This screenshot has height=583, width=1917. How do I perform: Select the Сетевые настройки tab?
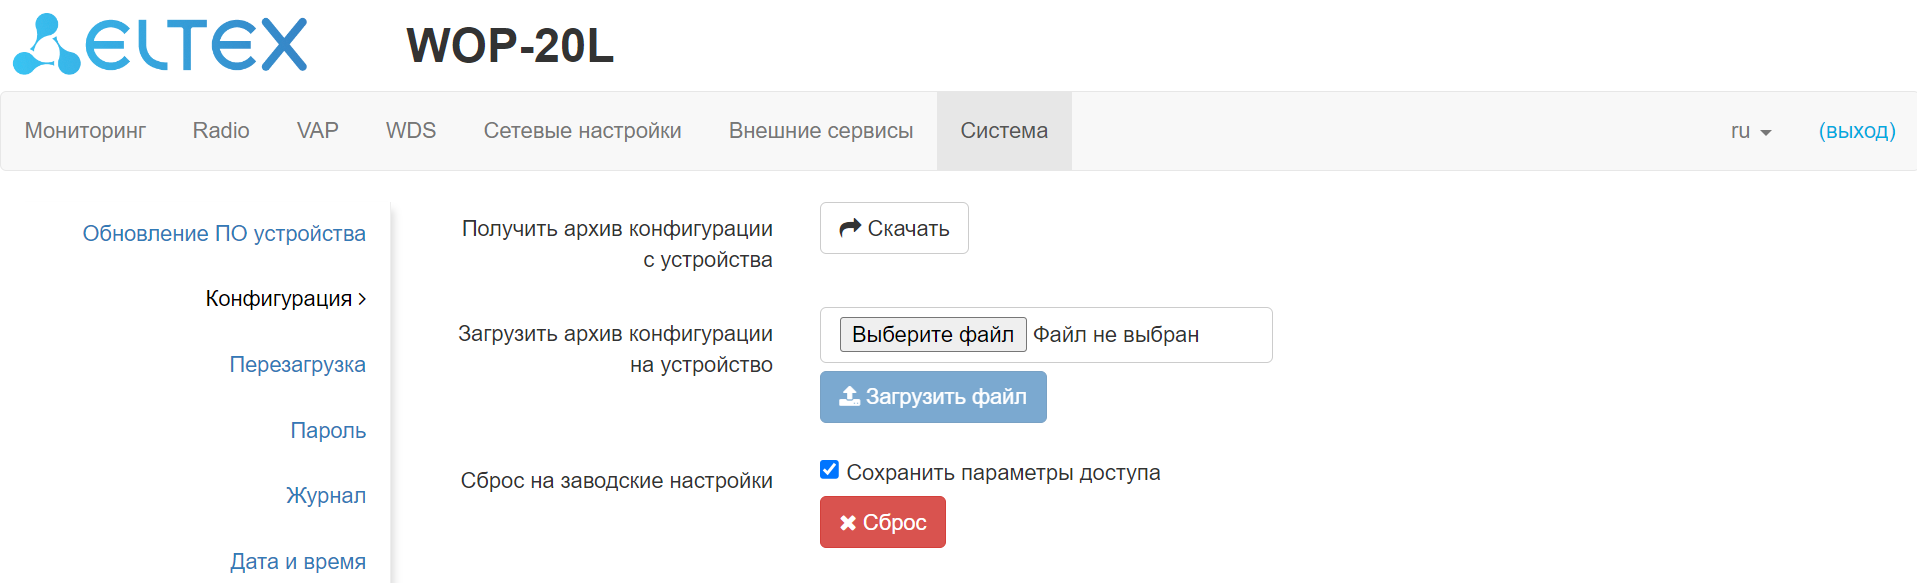(582, 131)
